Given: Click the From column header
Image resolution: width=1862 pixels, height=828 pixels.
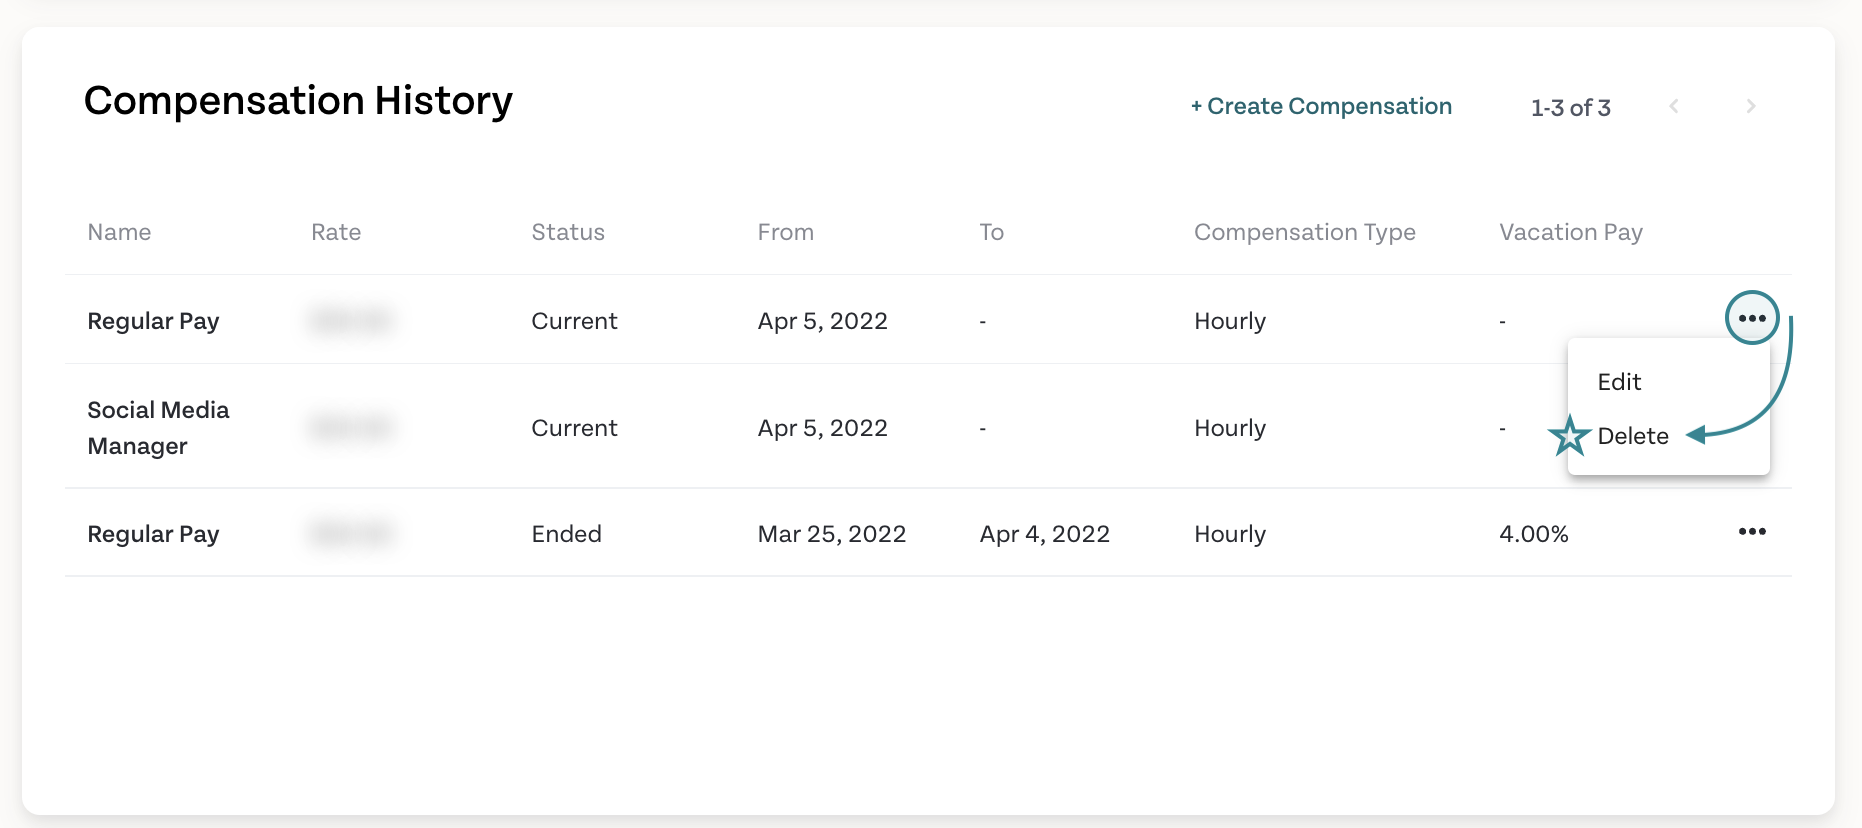Looking at the screenshot, I should (786, 232).
